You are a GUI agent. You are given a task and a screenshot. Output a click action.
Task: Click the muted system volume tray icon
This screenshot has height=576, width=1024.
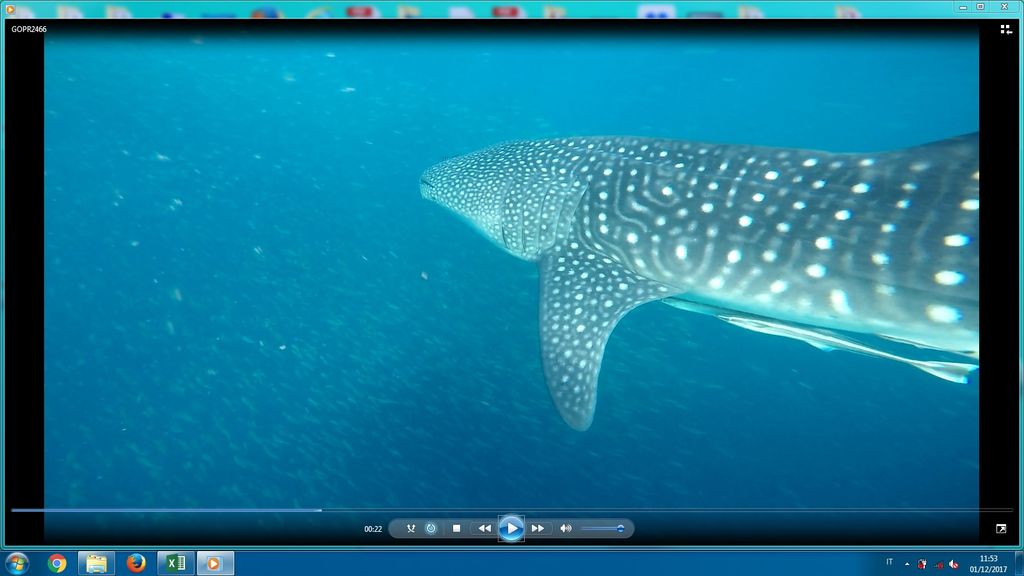click(x=953, y=563)
